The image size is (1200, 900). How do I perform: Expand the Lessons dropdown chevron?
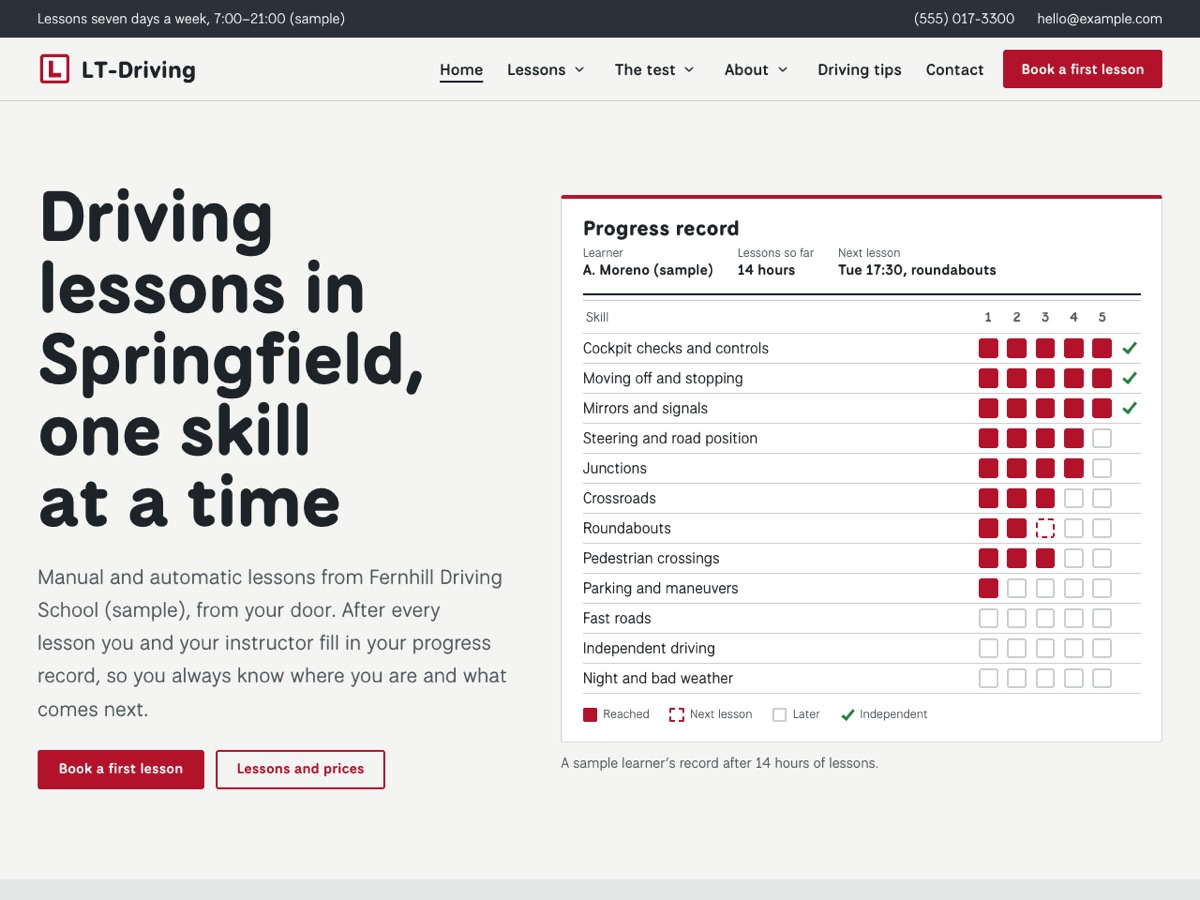(579, 70)
